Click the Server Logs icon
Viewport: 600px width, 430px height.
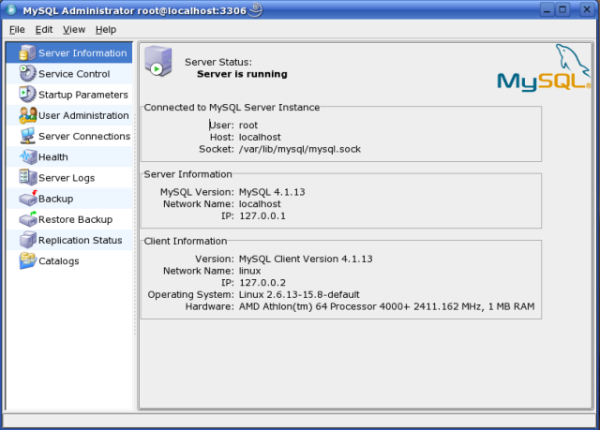click(28, 178)
